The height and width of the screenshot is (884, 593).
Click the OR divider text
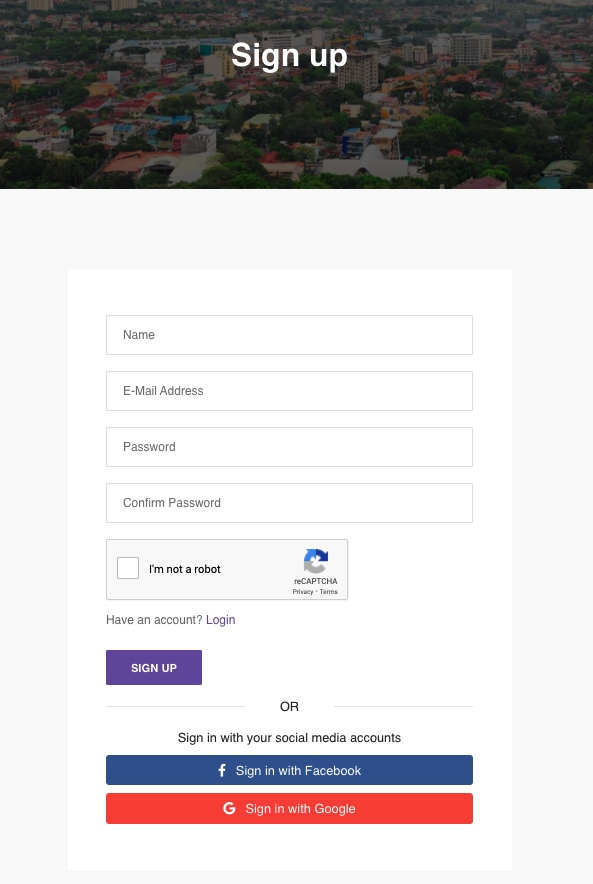coord(289,706)
